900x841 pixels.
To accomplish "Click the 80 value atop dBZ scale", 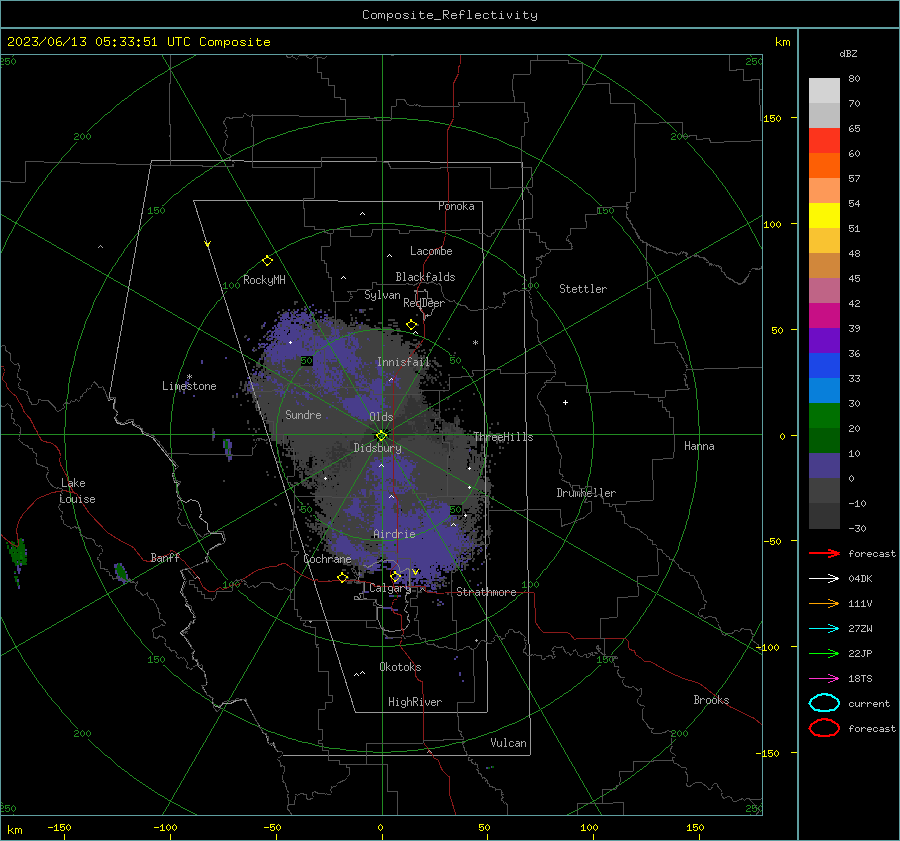I will pos(854,78).
